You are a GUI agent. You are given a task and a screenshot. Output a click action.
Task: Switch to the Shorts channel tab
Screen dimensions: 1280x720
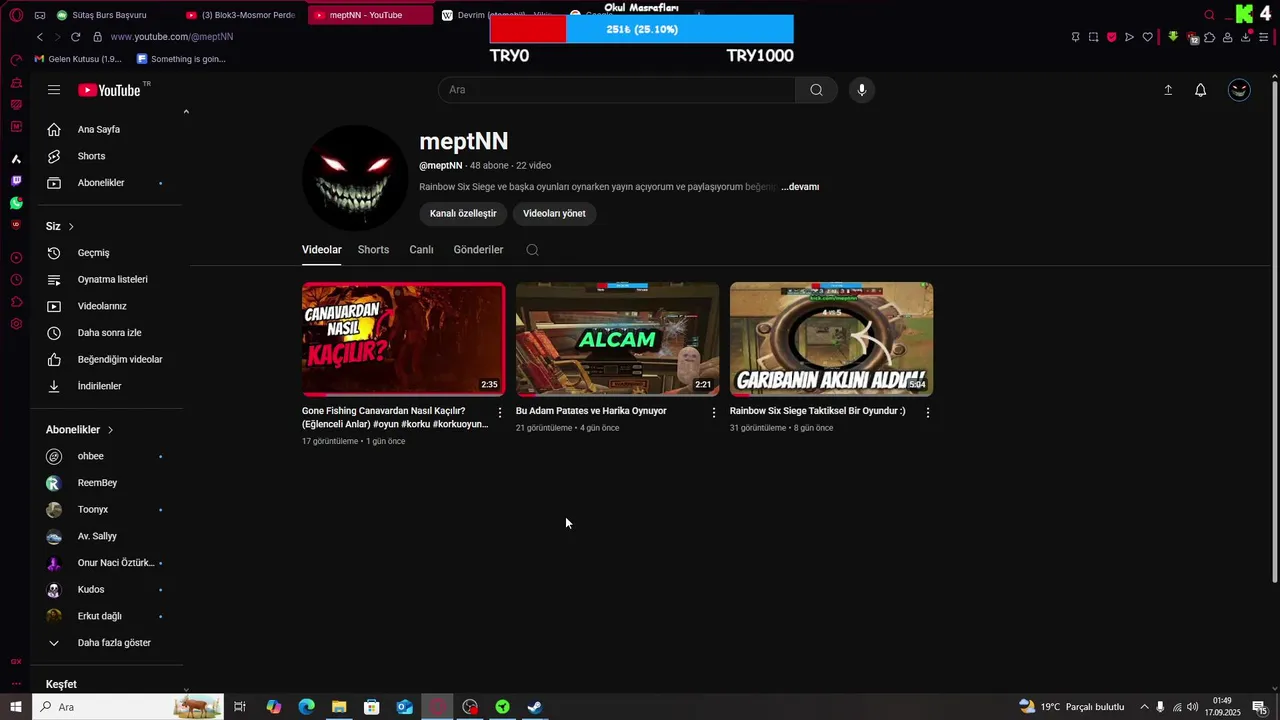pos(373,250)
